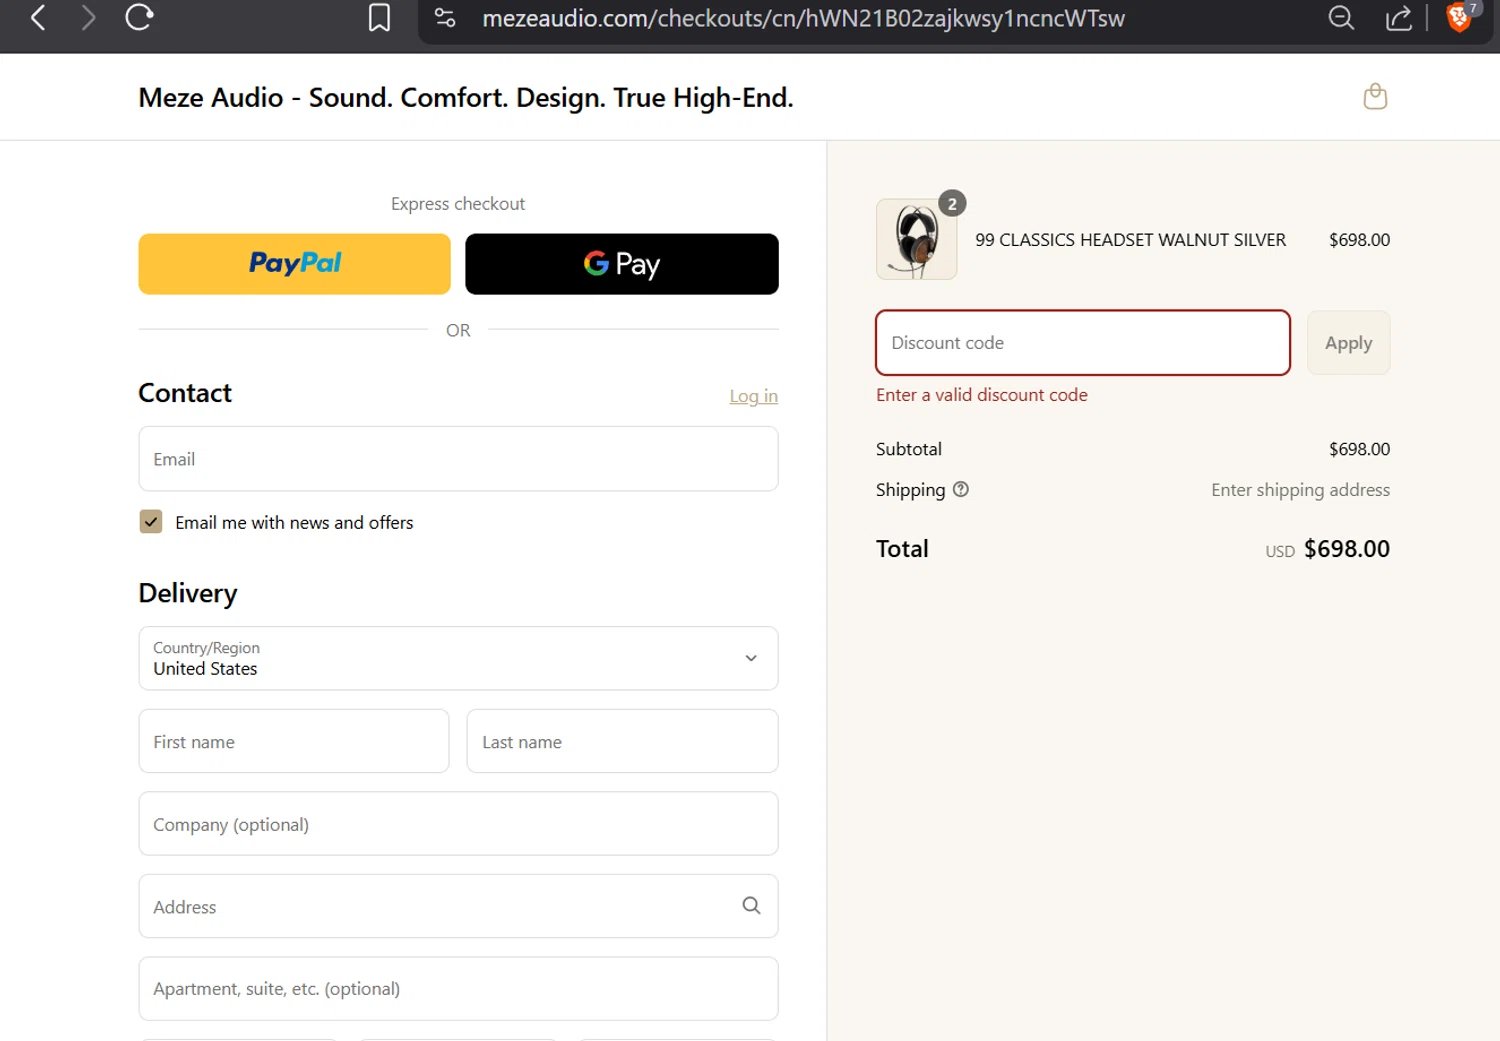The image size is (1500, 1041).
Task: Open the zoom magnifier icon in address bar
Action: tap(1341, 17)
